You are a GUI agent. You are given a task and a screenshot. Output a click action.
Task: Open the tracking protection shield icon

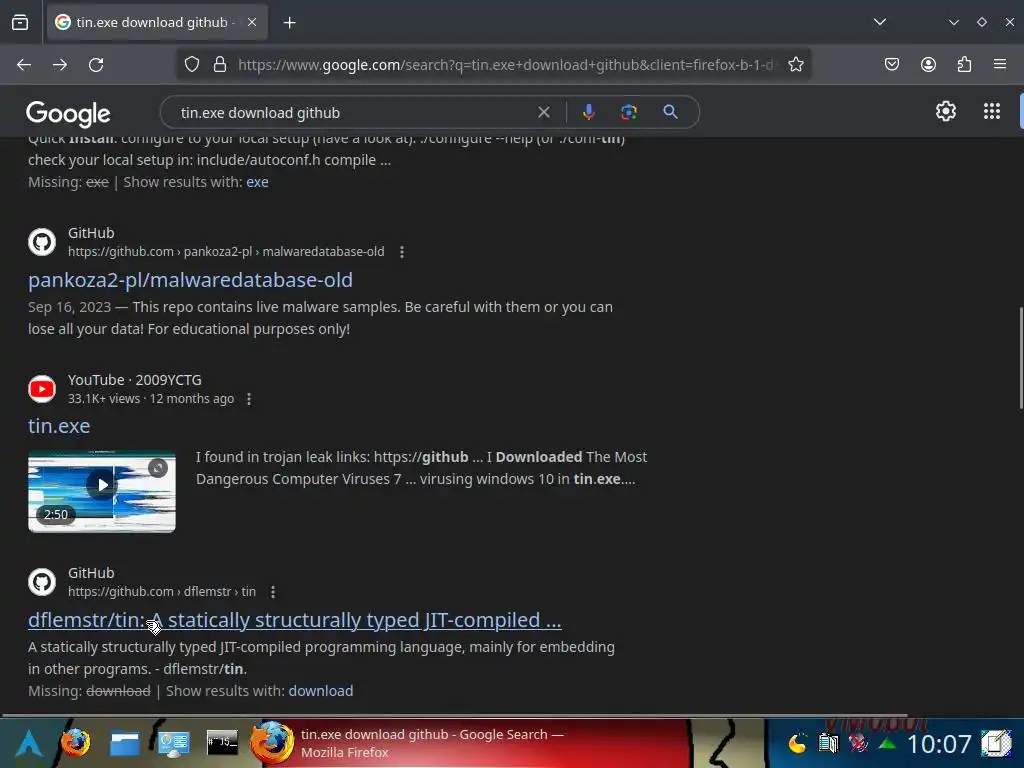[x=191, y=65]
